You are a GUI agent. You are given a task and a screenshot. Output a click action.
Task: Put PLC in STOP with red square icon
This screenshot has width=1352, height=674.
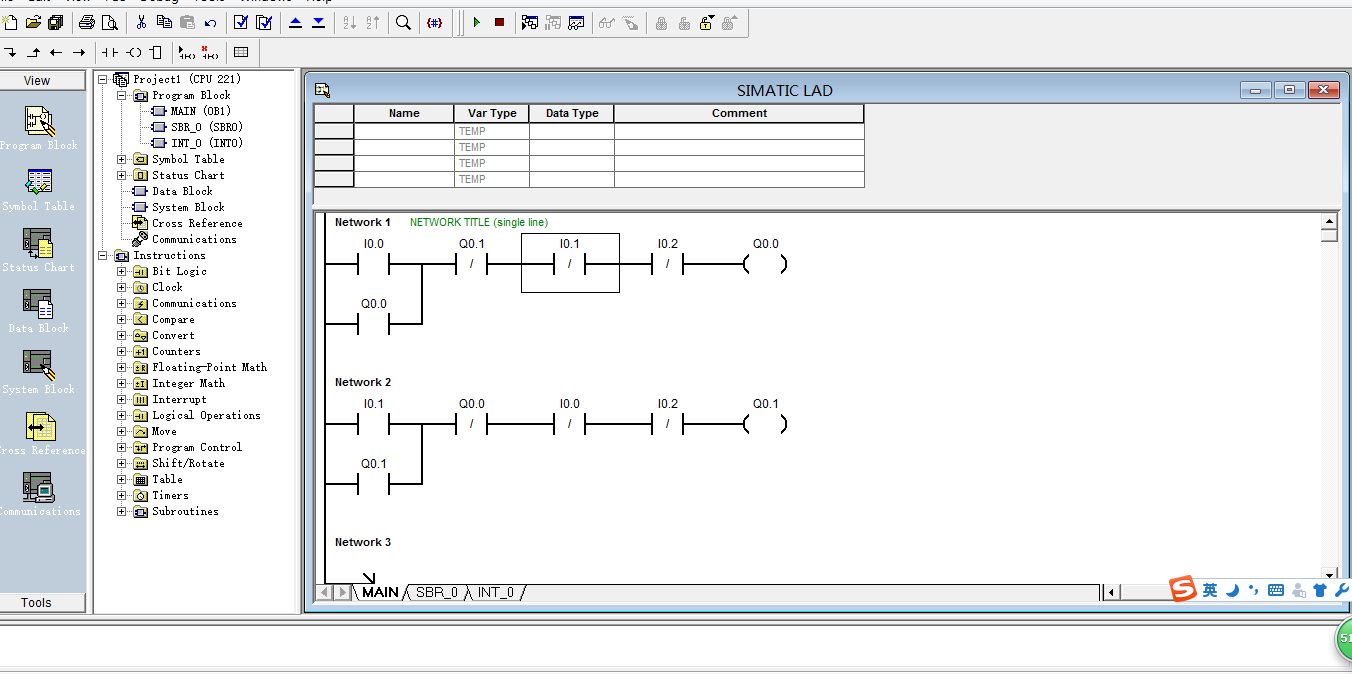(499, 22)
